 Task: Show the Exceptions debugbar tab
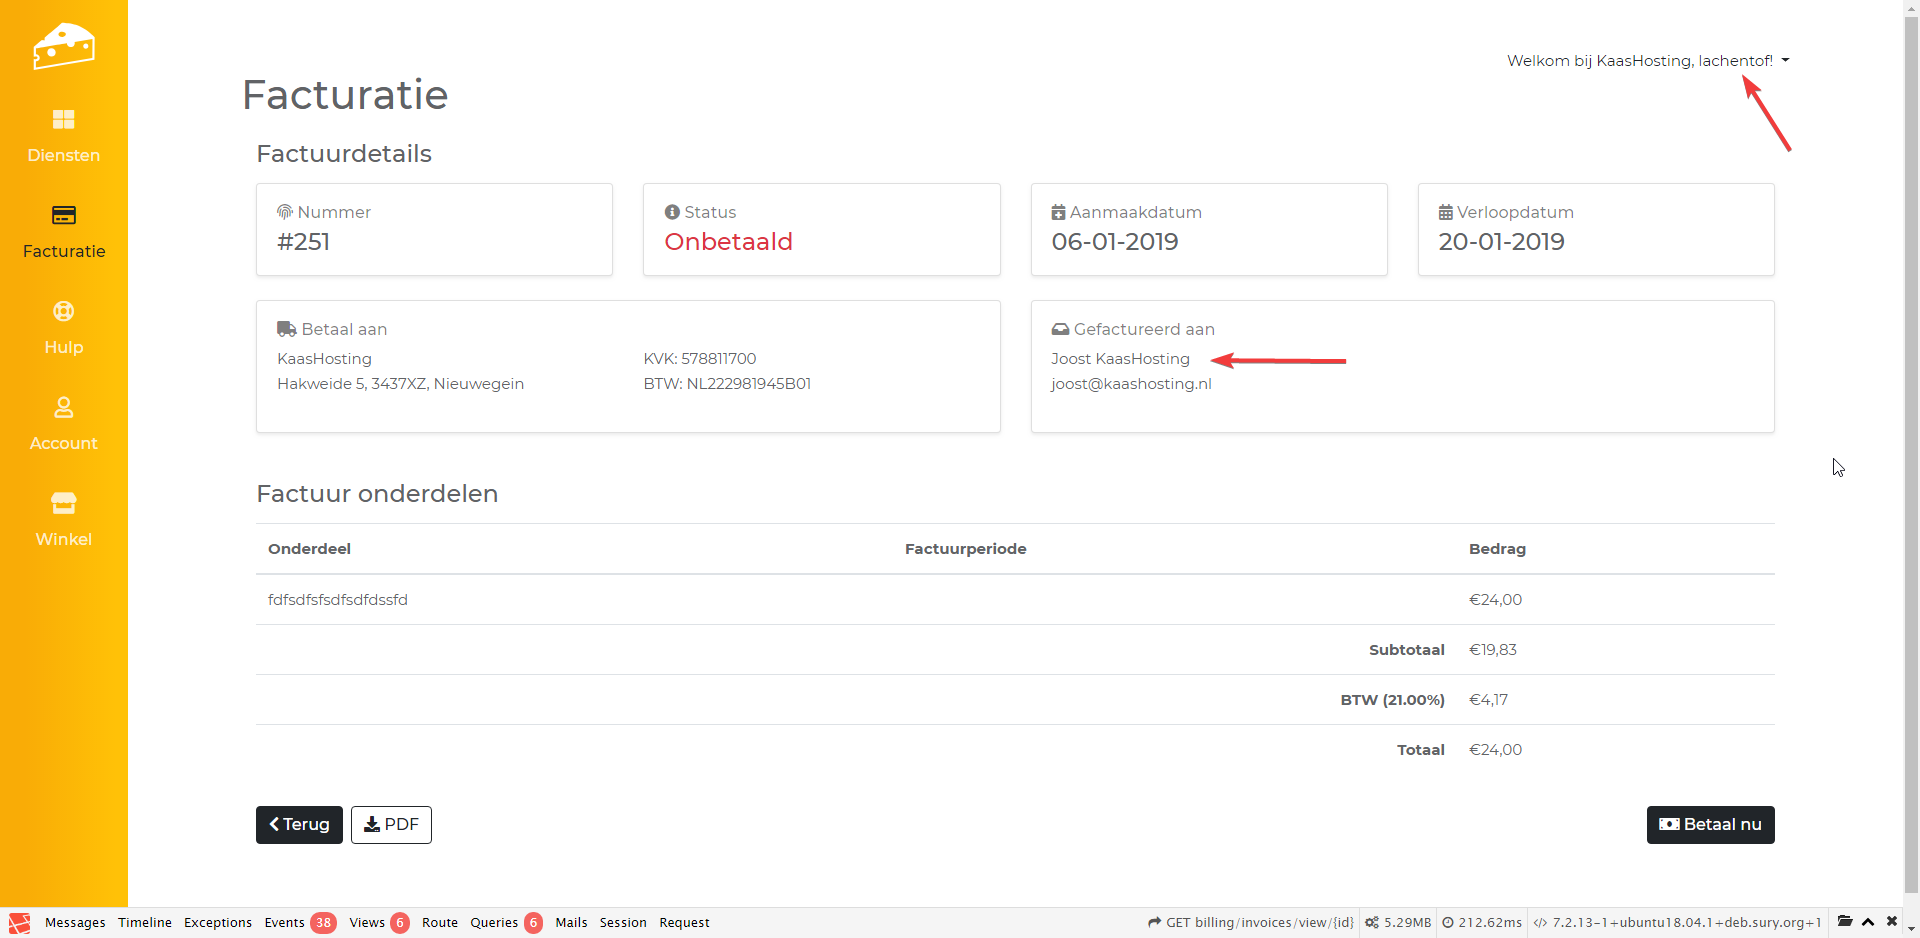tap(217, 922)
